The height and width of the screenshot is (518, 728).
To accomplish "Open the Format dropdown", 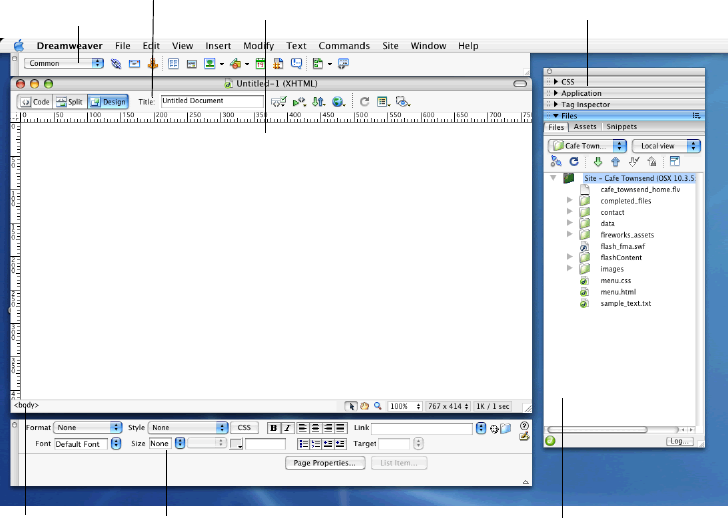I will pos(88,427).
